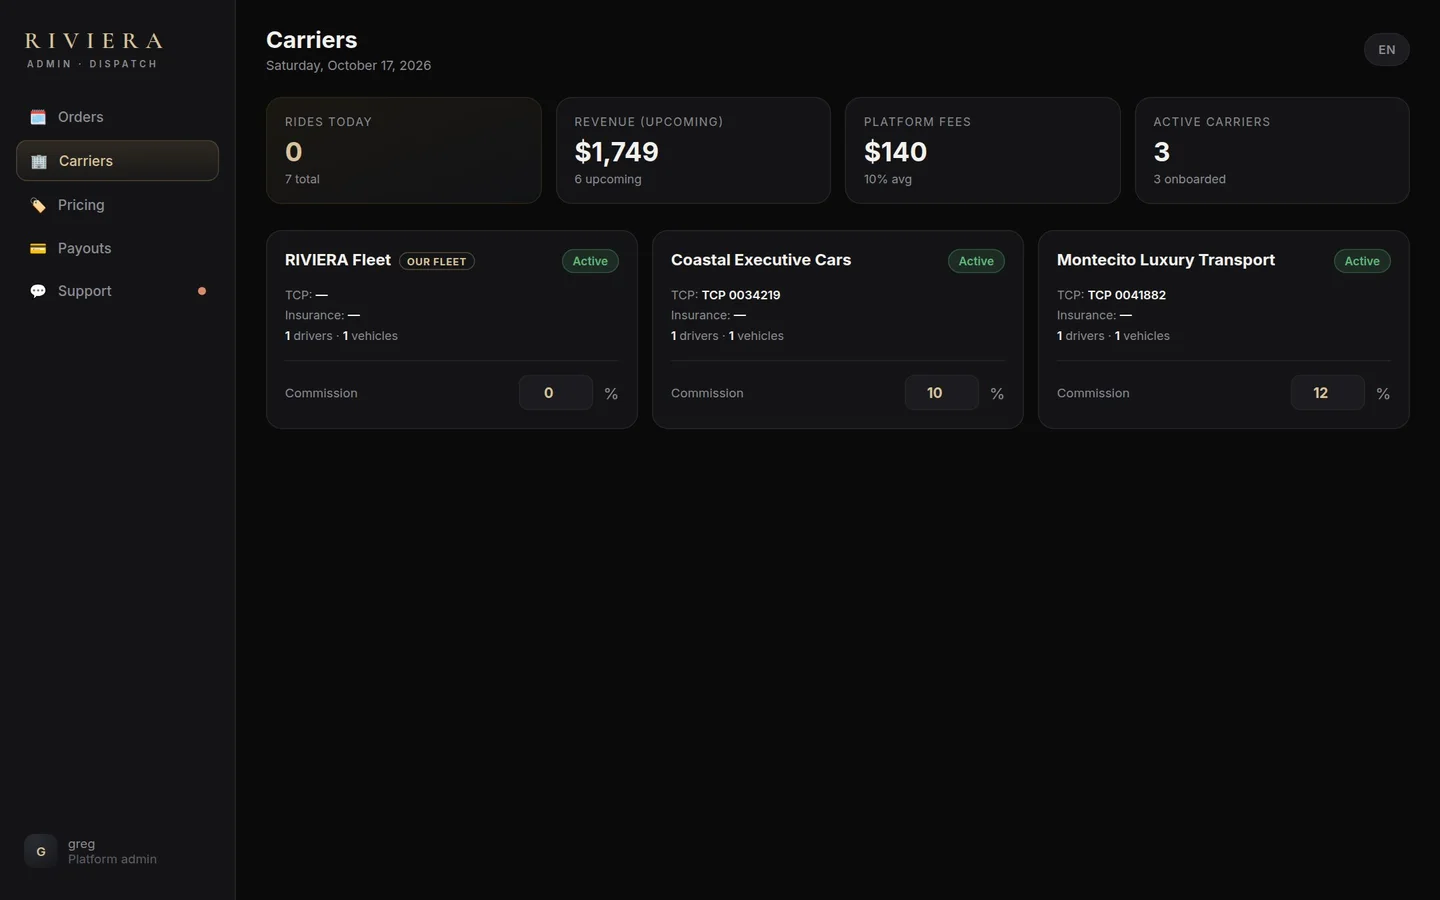Viewport: 1440px width, 900px height.
Task: Click the Carriers page heading
Action: pyautogui.click(x=312, y=40)
